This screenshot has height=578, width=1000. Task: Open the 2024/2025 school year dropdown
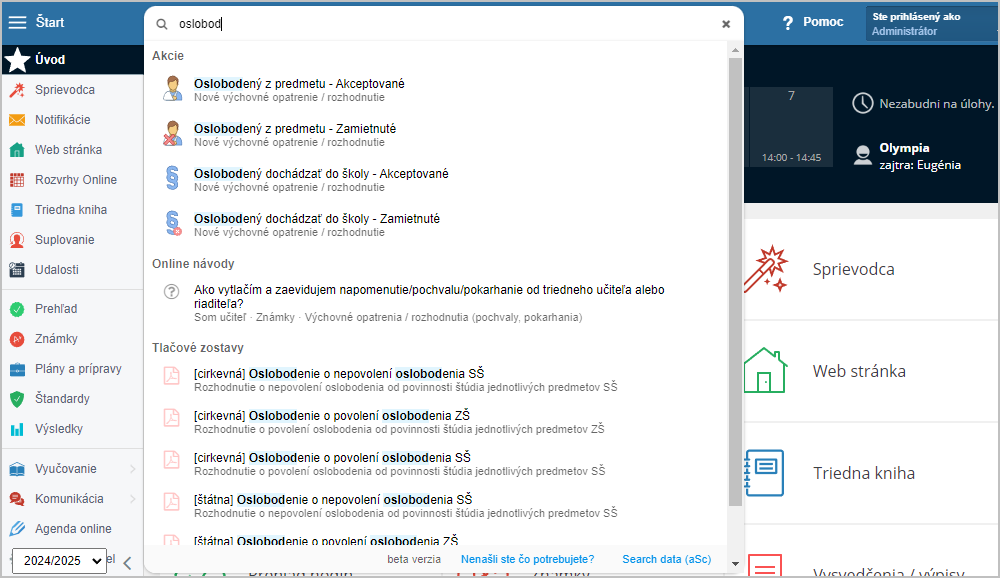click(59, 561)
